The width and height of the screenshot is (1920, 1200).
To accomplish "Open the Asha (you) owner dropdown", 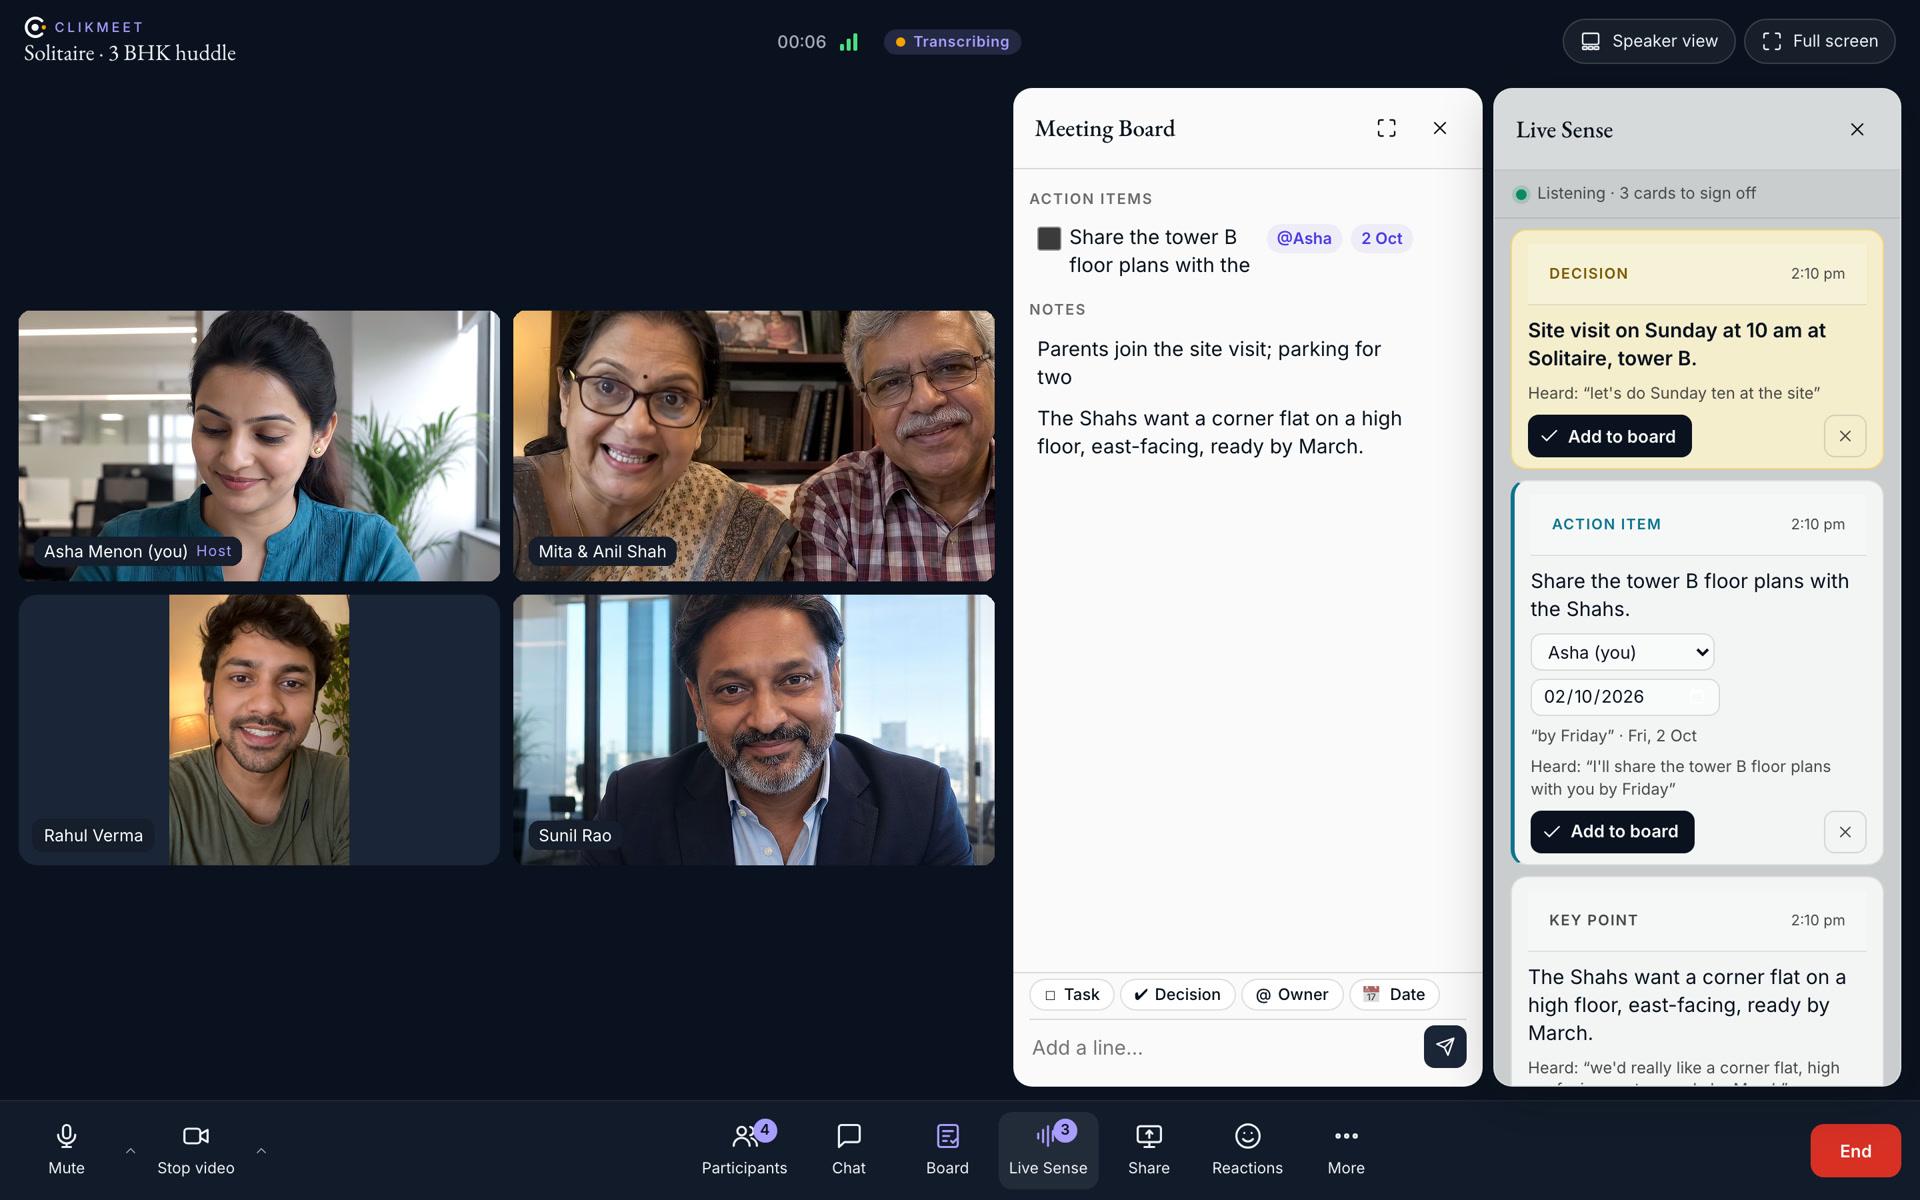I will pos(1622,652).
